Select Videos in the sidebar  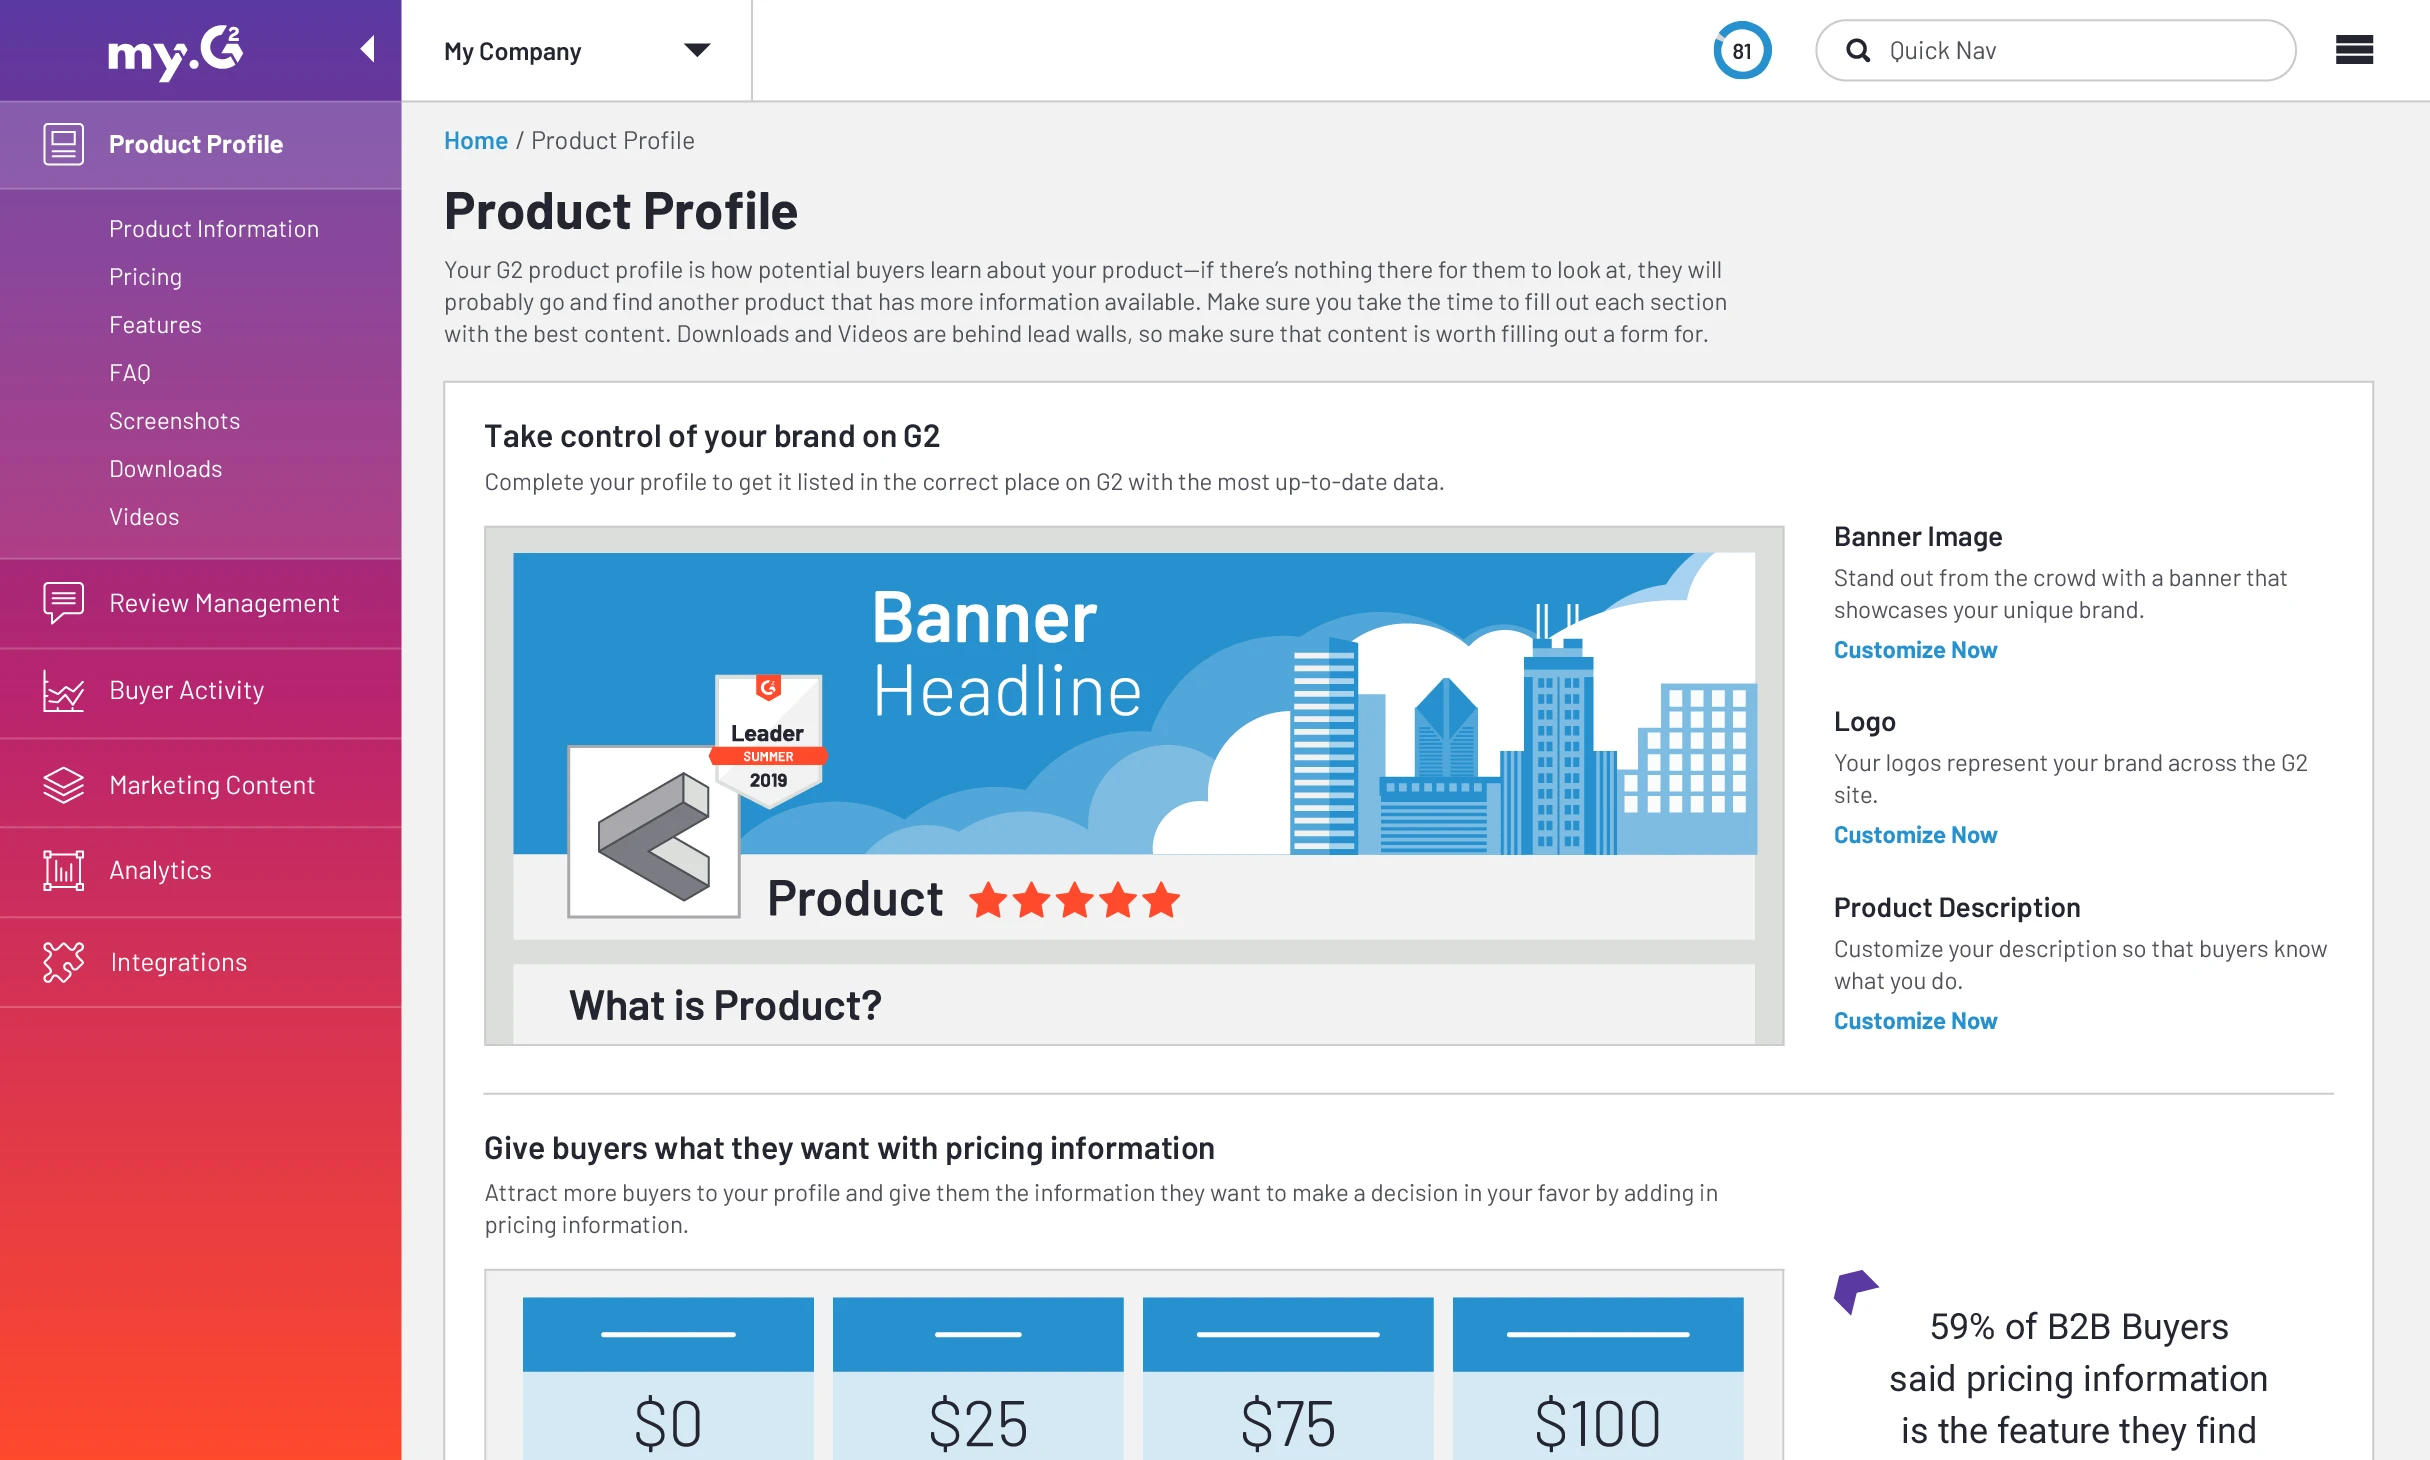pyautogui.click(x=144, y=516)
